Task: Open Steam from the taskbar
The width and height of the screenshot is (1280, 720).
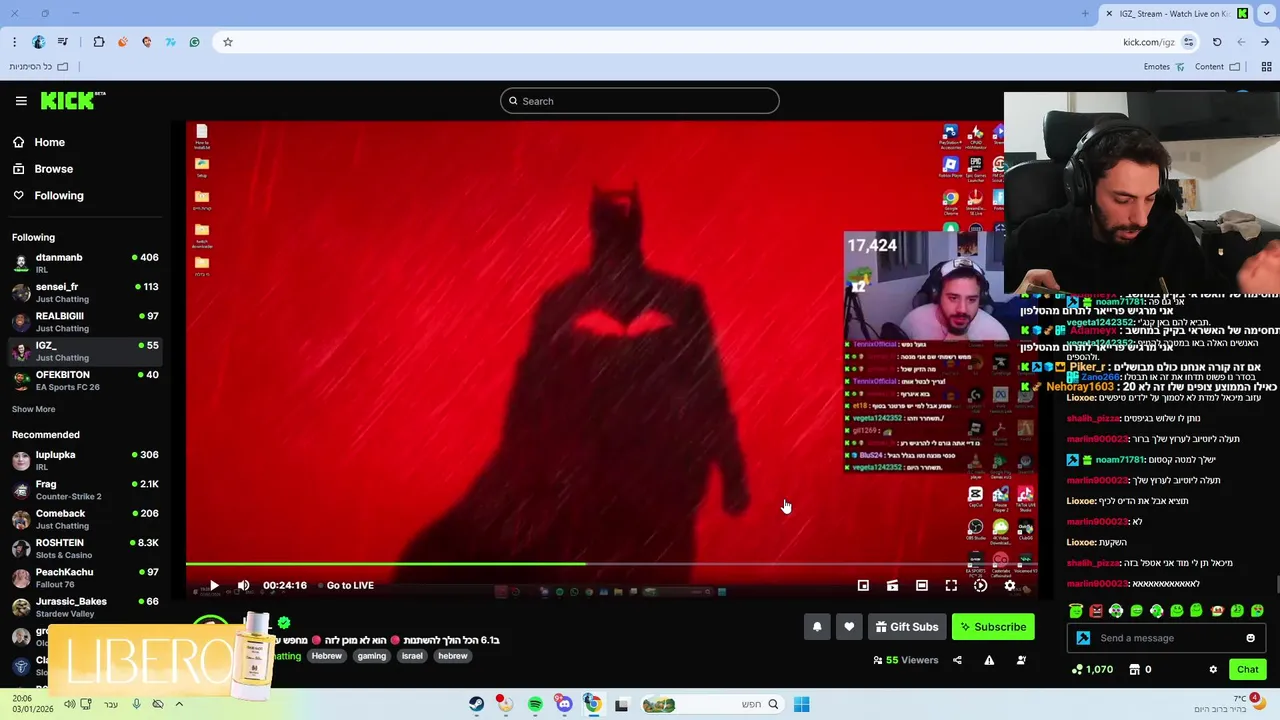Action: (x=477, y=704)
